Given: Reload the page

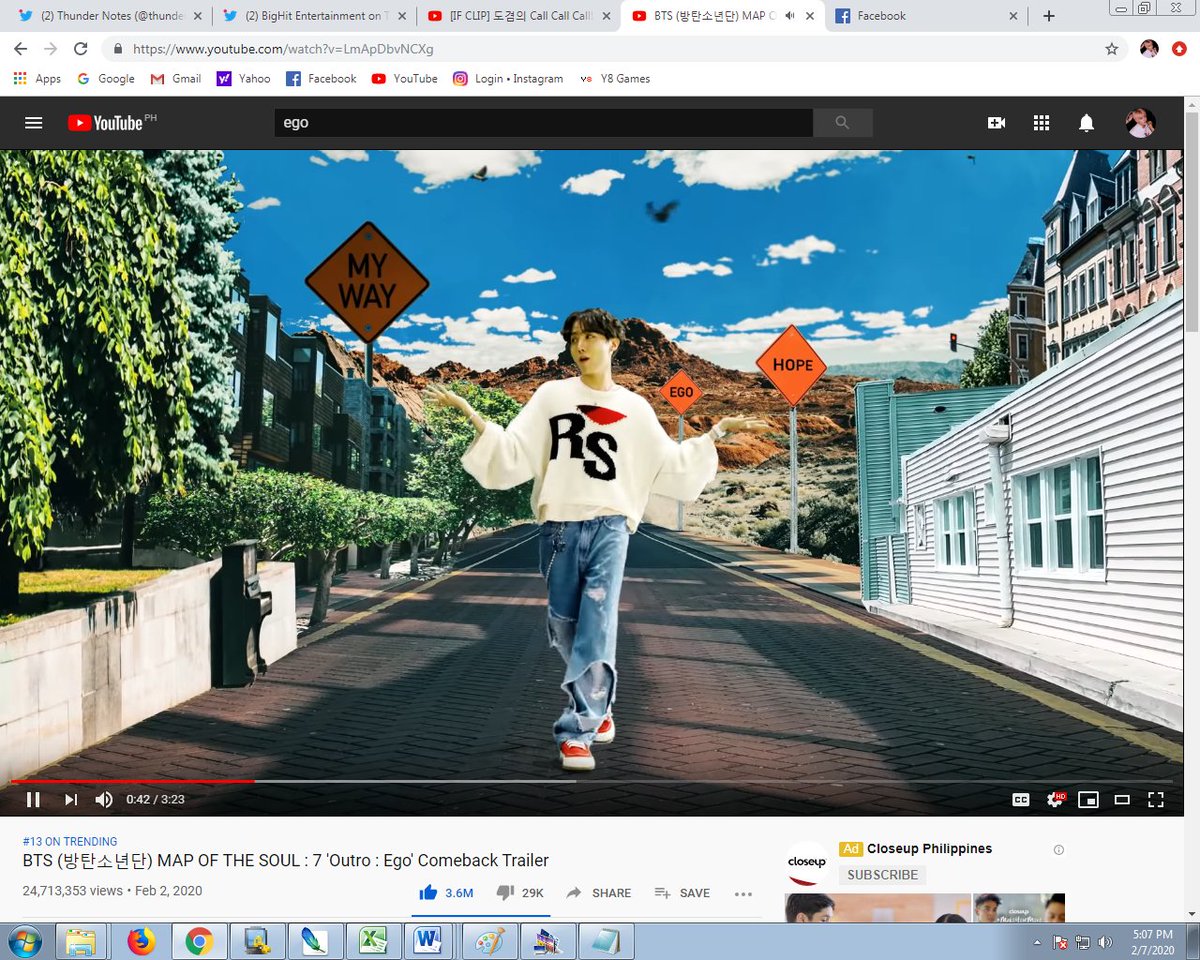Looking at the screenshot, I should [80, 49].
